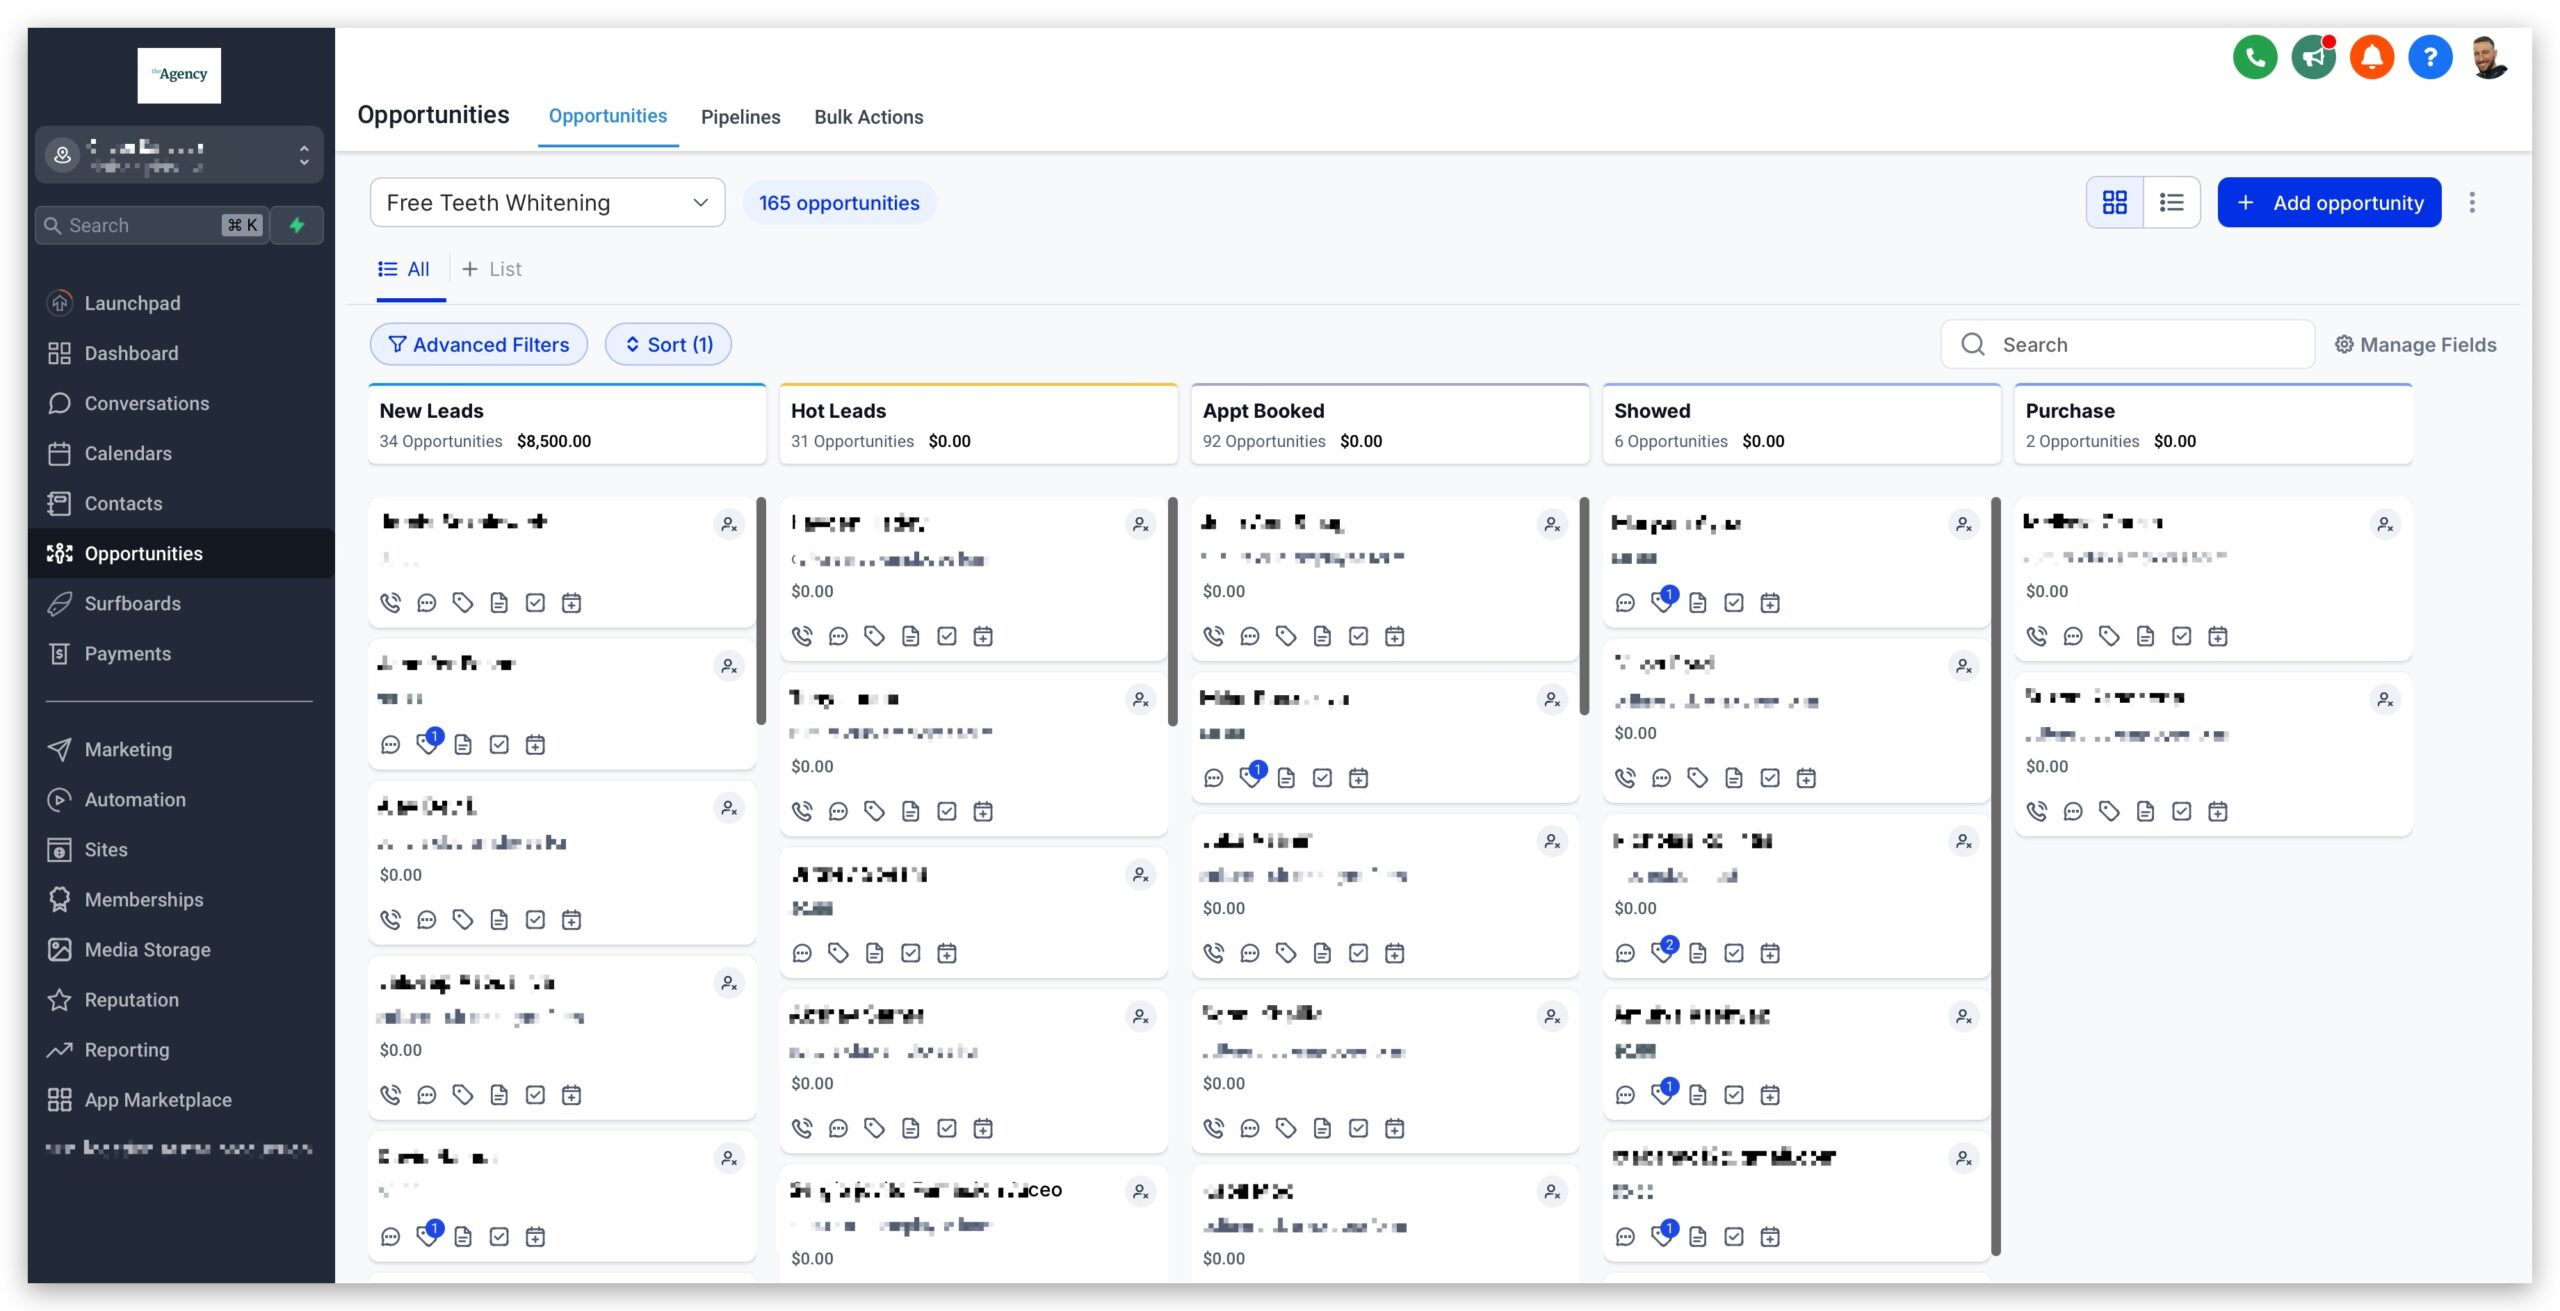
Task: Open the phone dialer icon in the top bar
Action: 2255,58
